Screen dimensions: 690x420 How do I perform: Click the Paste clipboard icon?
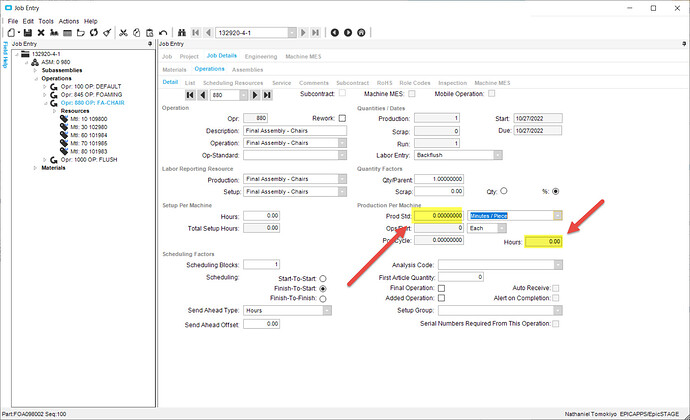coord(150,33)
